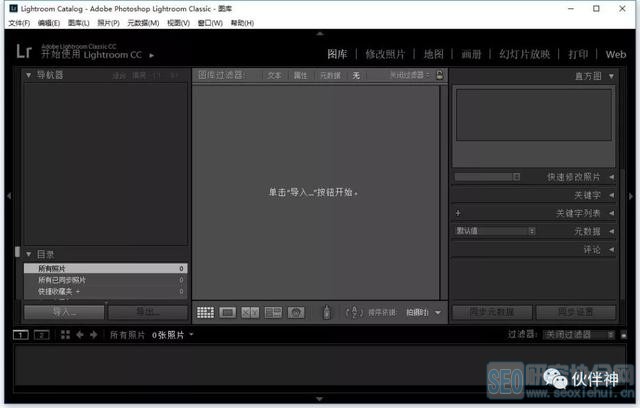Open sort order 拍摄时间 dropdown
The height and width of the screenshot is (408, 640).
tap(423, 313)
